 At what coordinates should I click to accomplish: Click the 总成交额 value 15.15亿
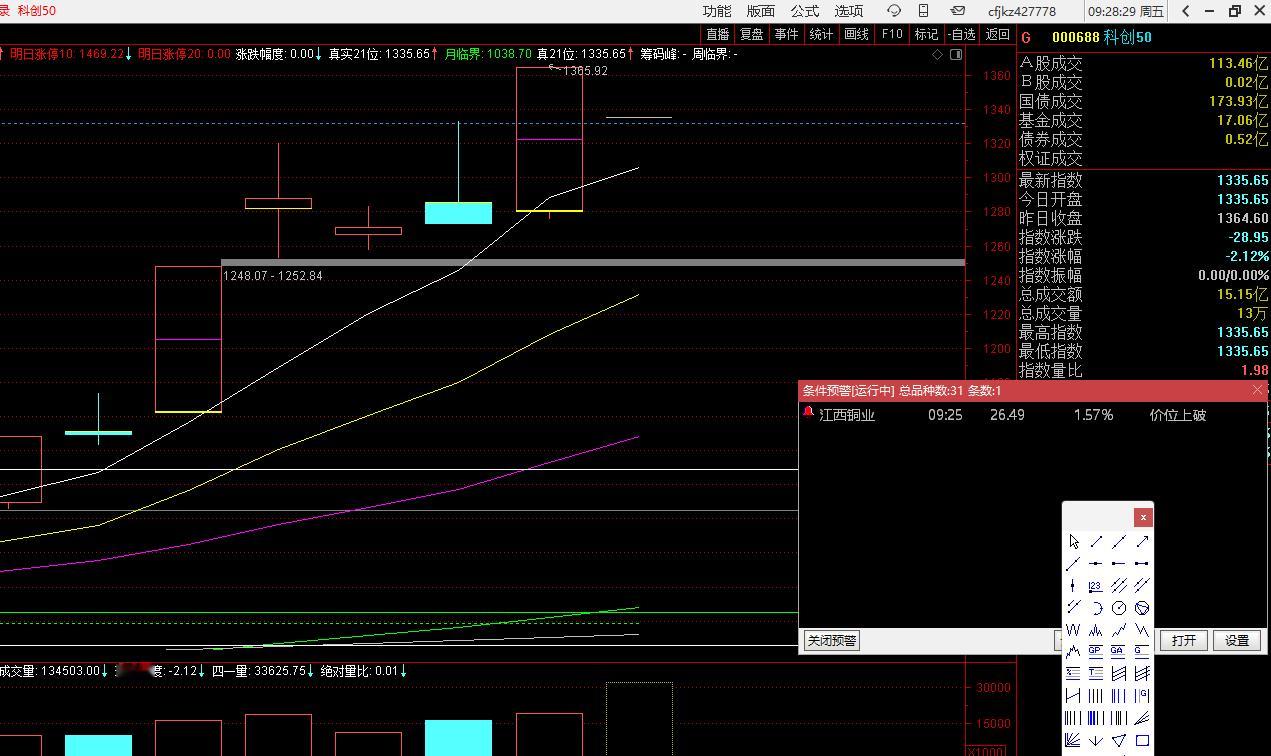[x=1243, y=295]
